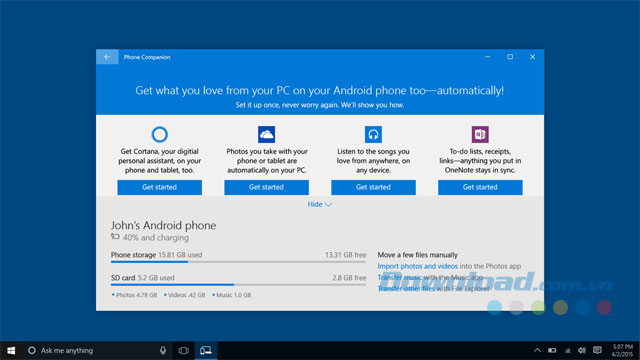Get started with photos sync
The width and height of the screenshot is (640, 360).
pos(267,187)
